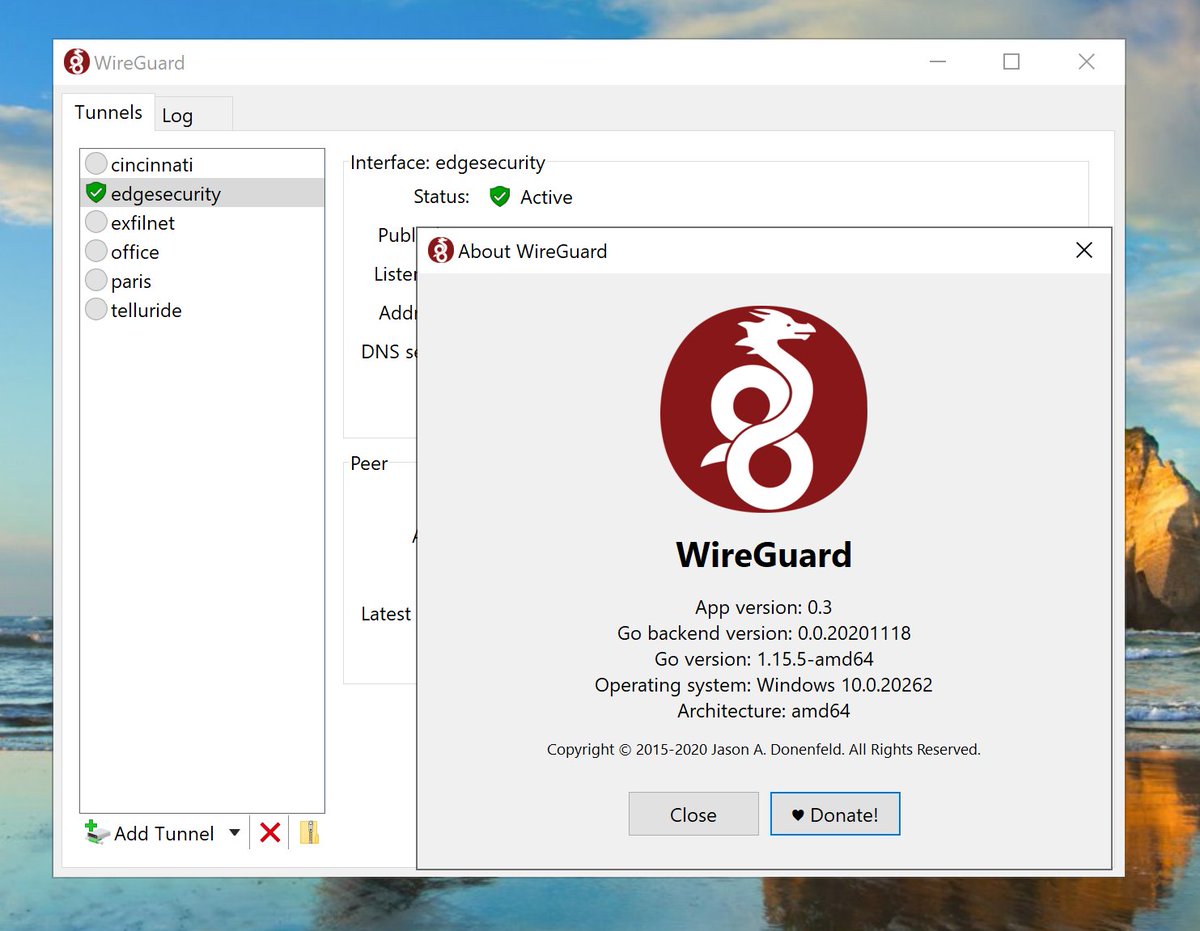Open the Add Tunnel dropdown arrow
Screen dimensions: 1200x931
pyautogui.click(x=234, y=833)
